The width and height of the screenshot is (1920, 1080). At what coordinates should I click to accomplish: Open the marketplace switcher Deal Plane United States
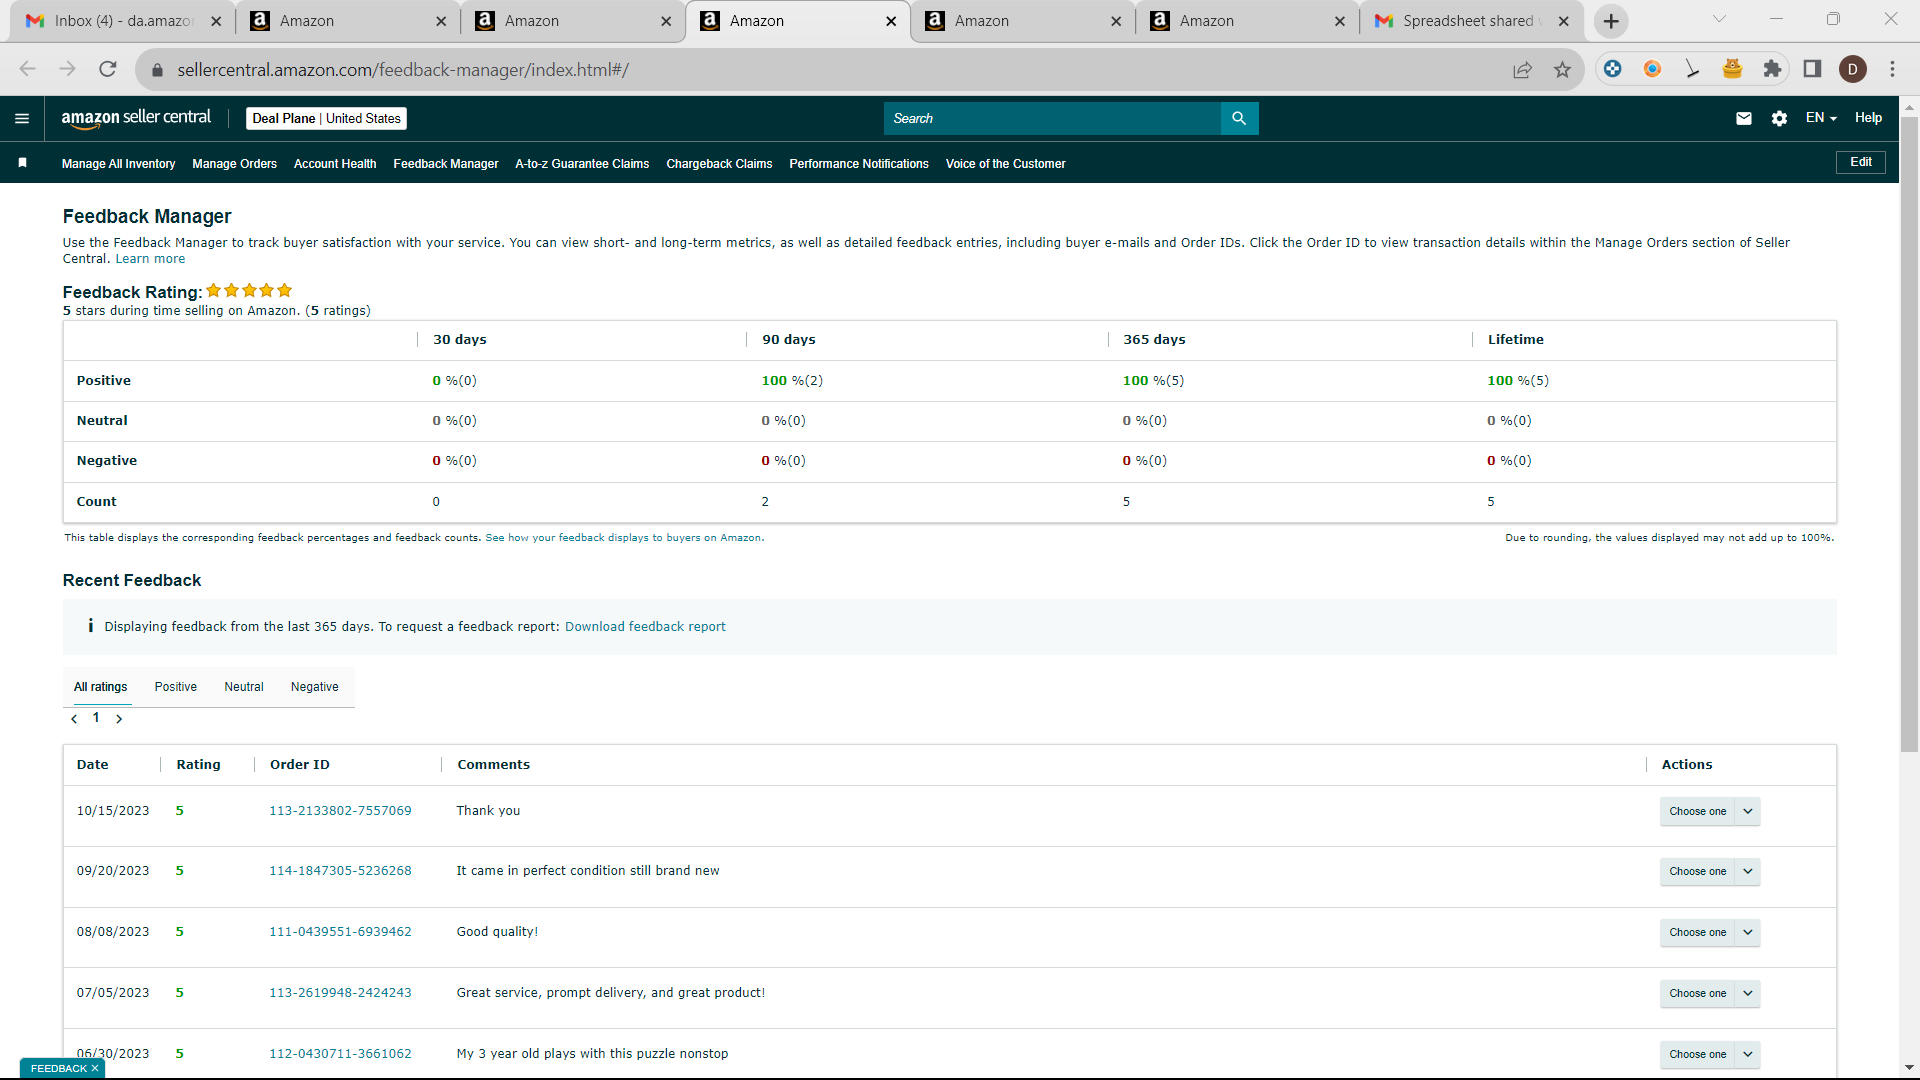tap(327, 118)
